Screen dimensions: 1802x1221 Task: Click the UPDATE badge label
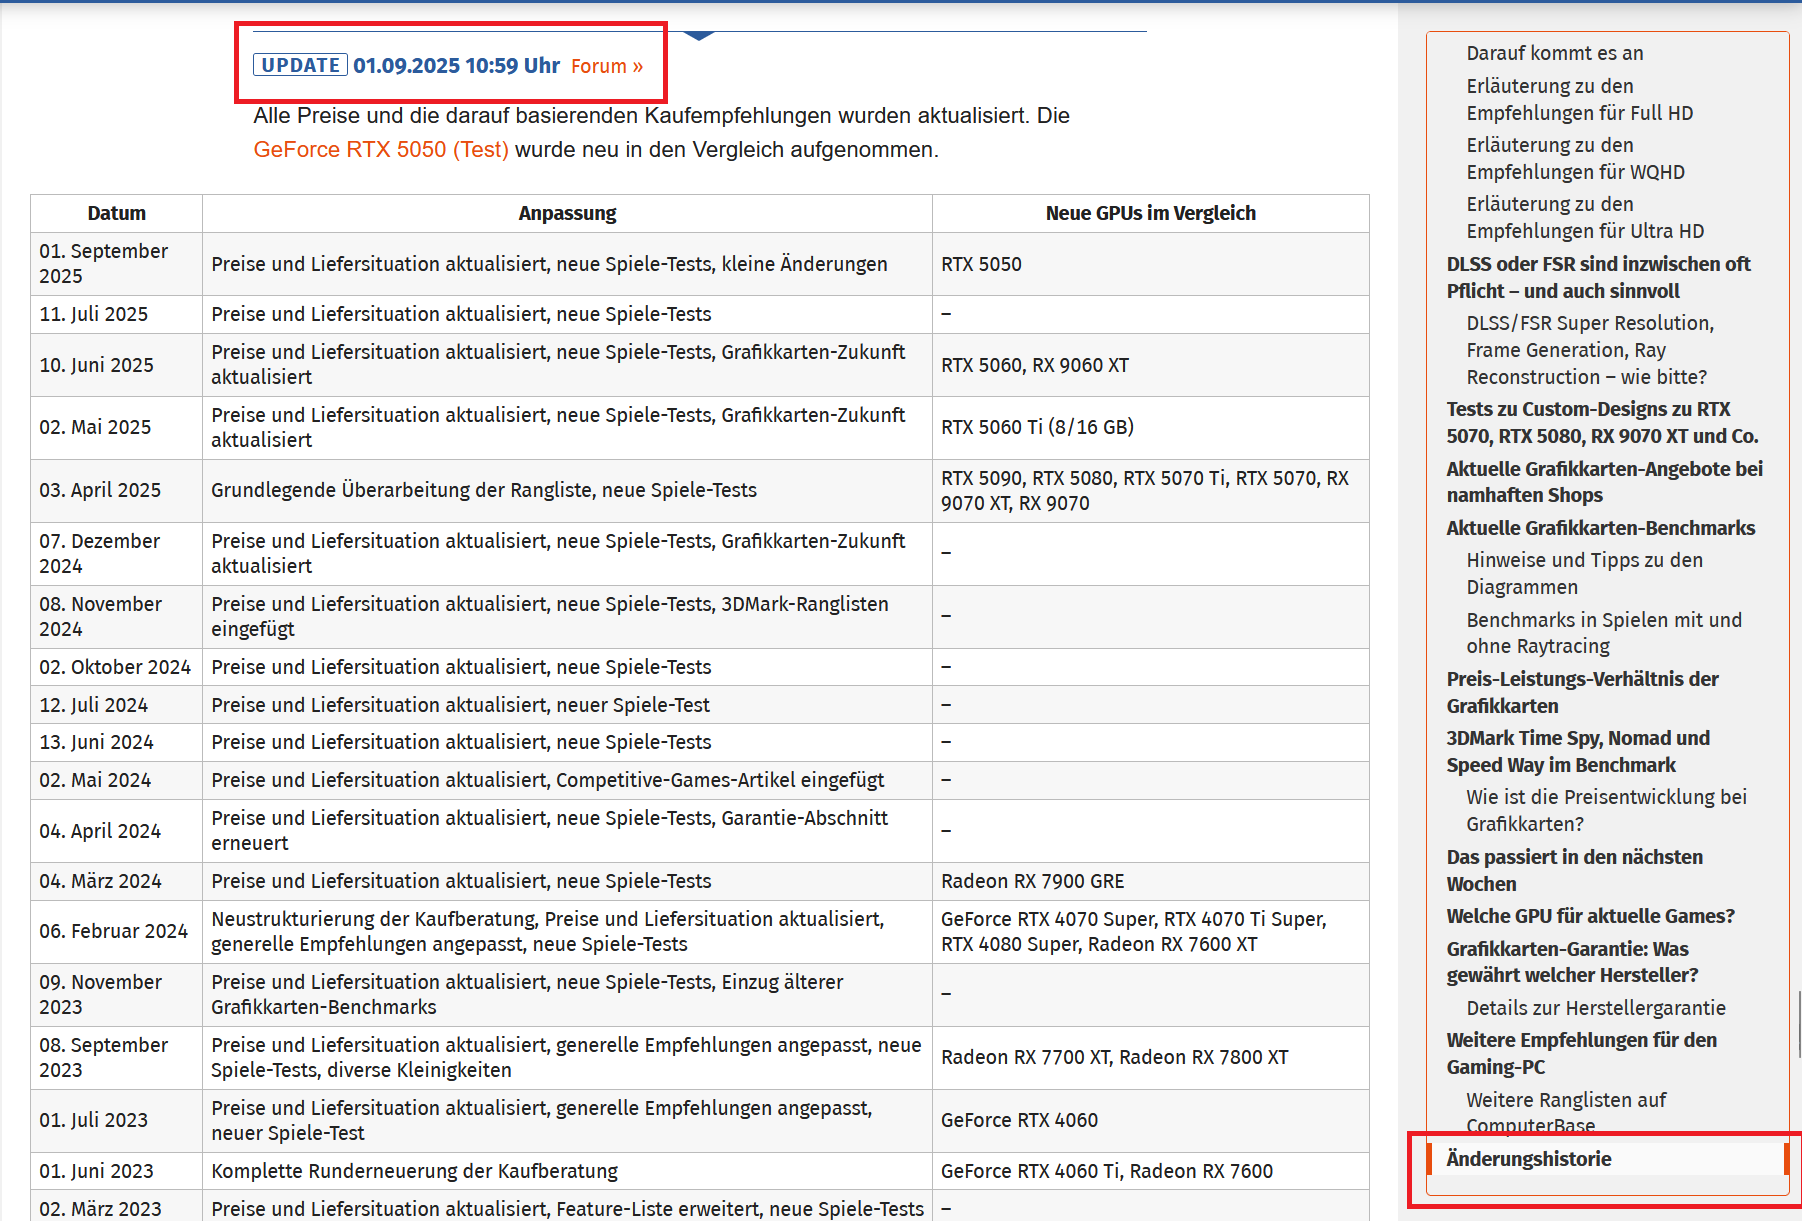[x=300, y=65]
